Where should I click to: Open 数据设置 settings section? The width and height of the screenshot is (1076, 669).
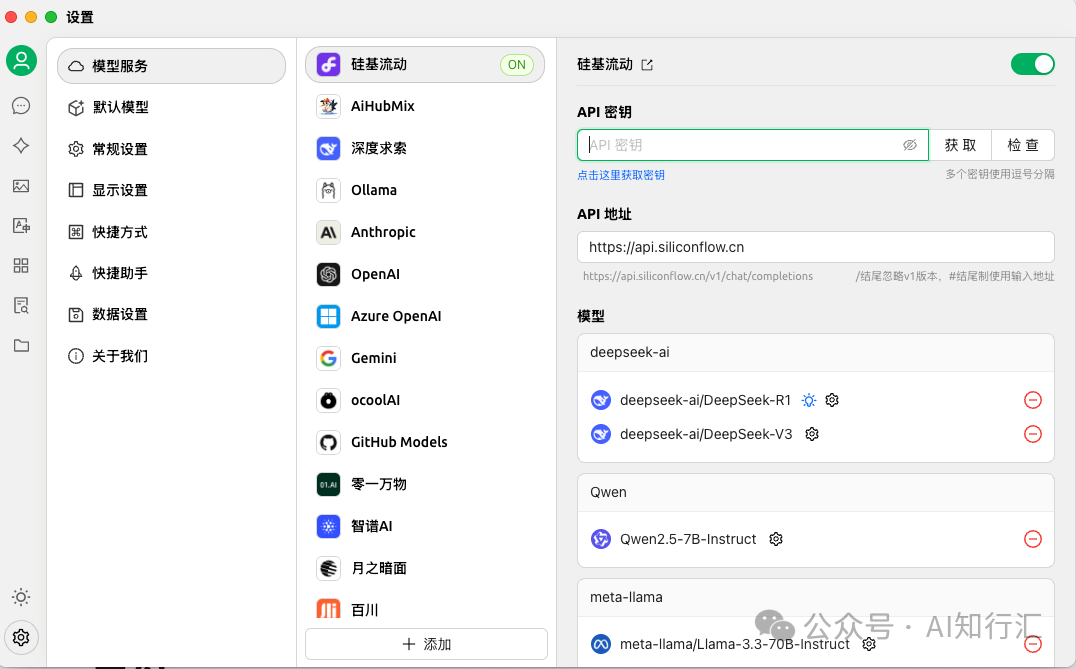(172, 314)
